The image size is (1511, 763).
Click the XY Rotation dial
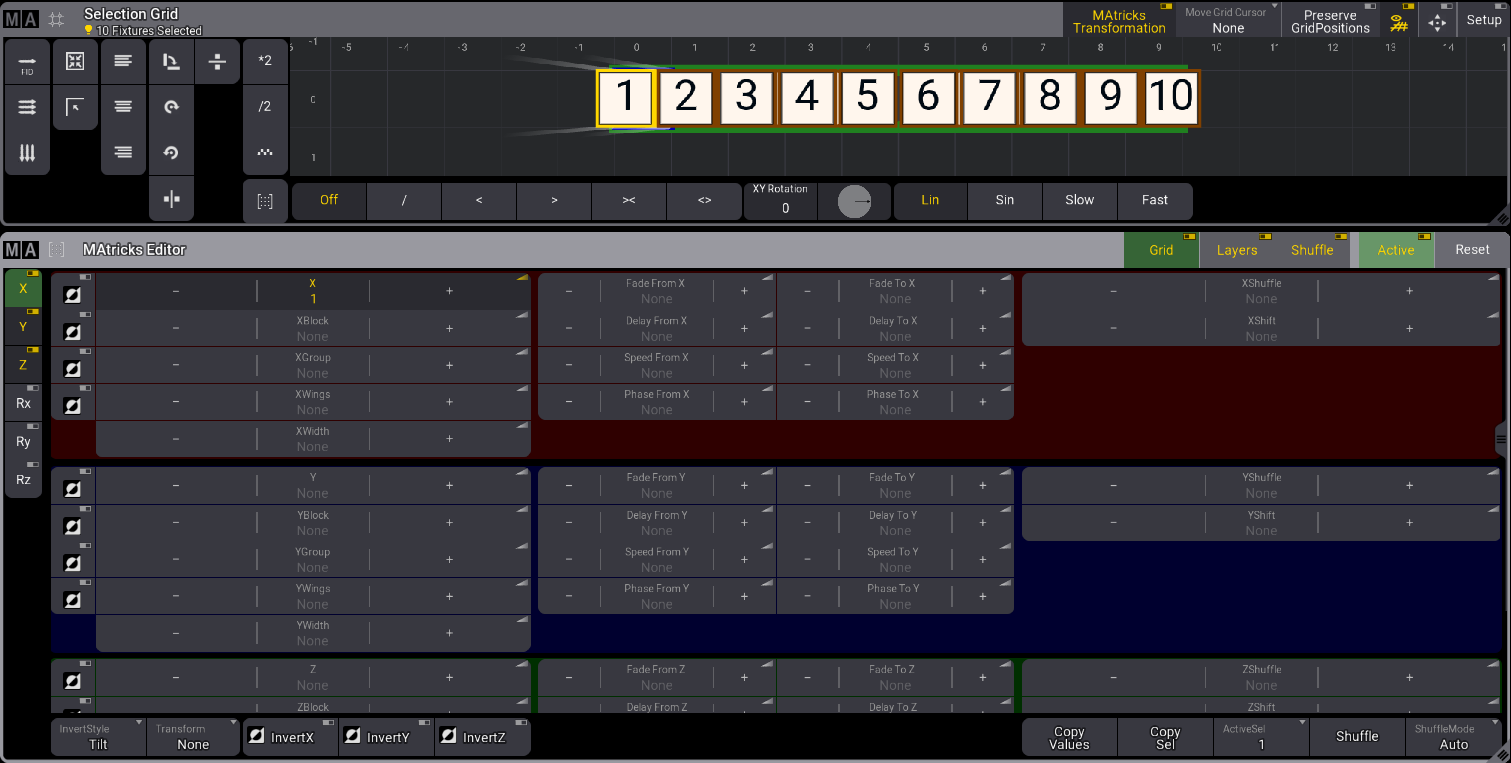(x=854, y=201)
